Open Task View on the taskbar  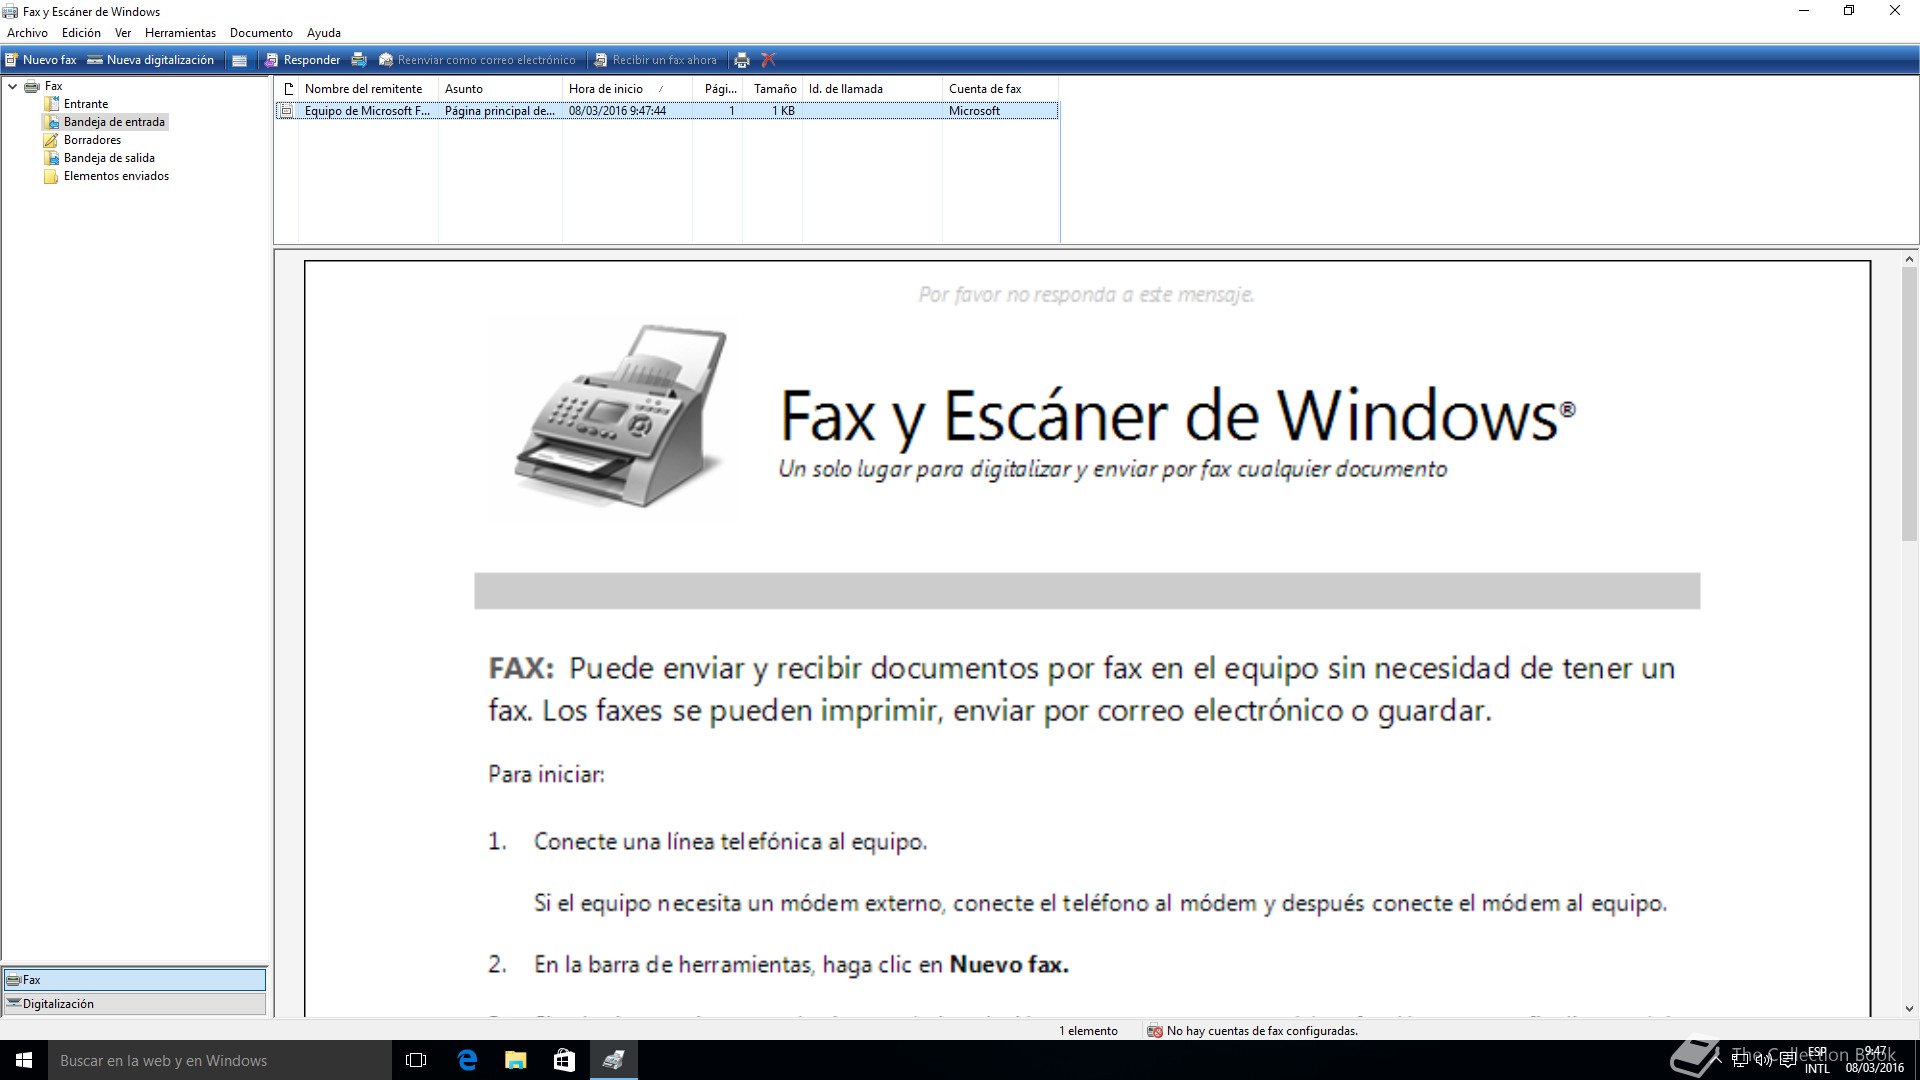416,1060
